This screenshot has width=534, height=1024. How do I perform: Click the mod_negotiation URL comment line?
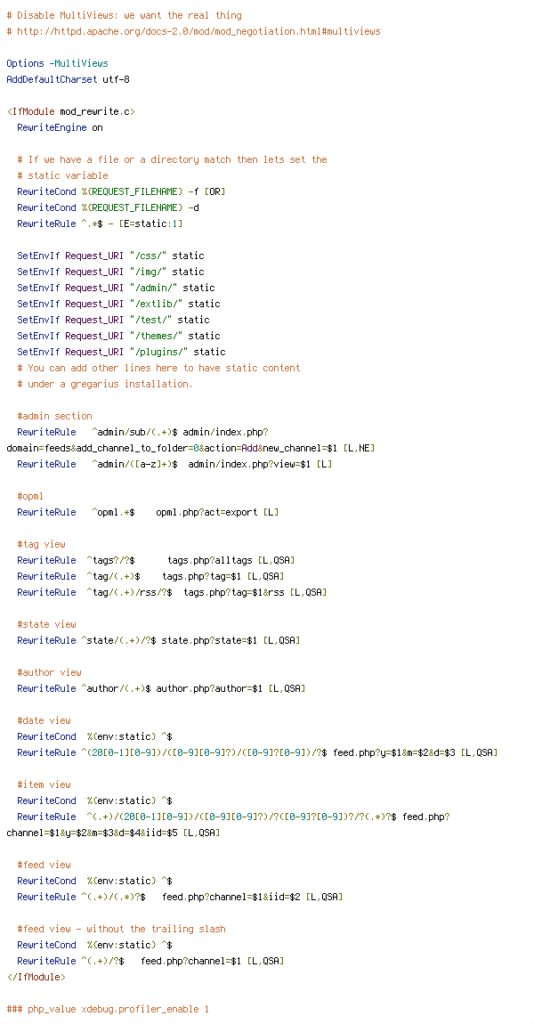tap(193, 31)
